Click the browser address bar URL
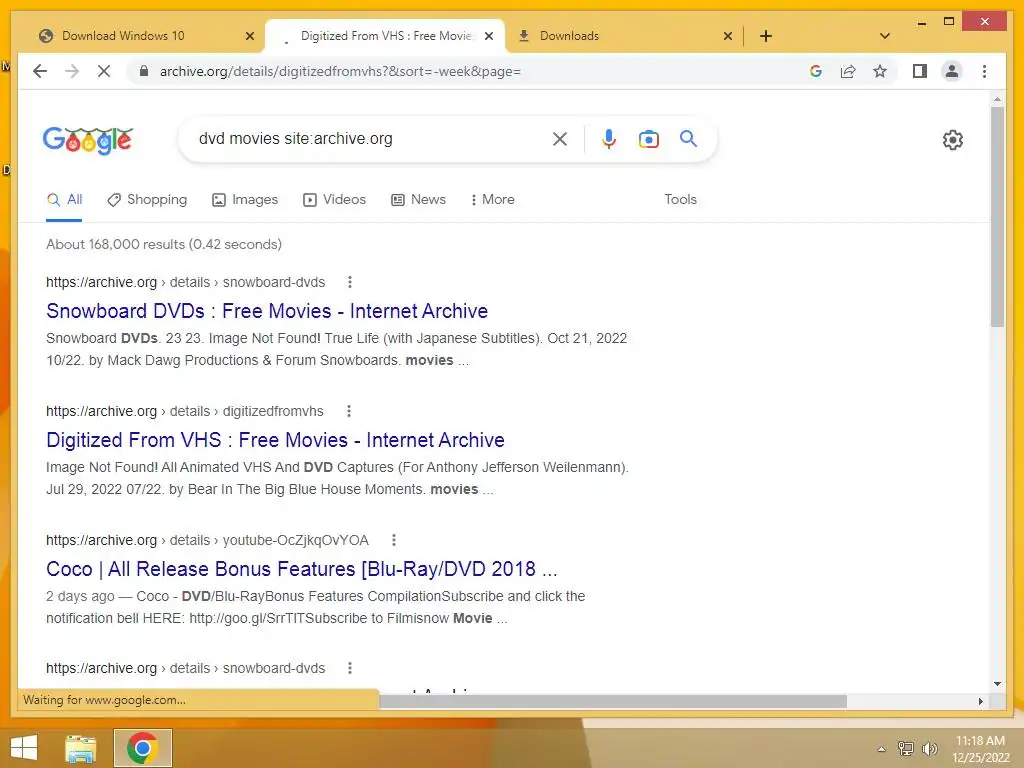1024x768 pixels. pyautogui.click(x=340, y=71)
